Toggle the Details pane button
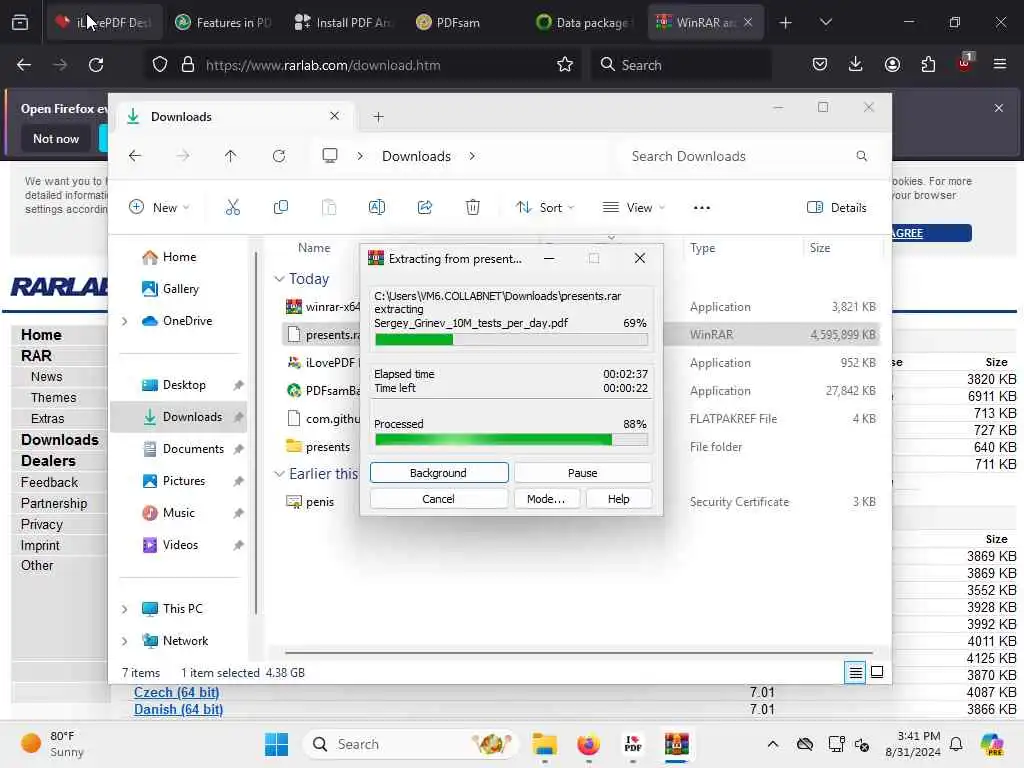 click(837, 208)
